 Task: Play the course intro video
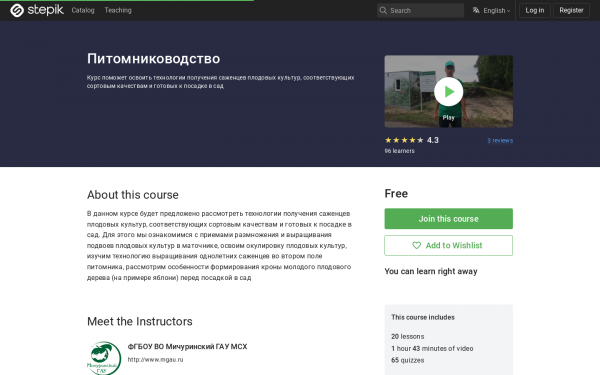tap(448, 91)
